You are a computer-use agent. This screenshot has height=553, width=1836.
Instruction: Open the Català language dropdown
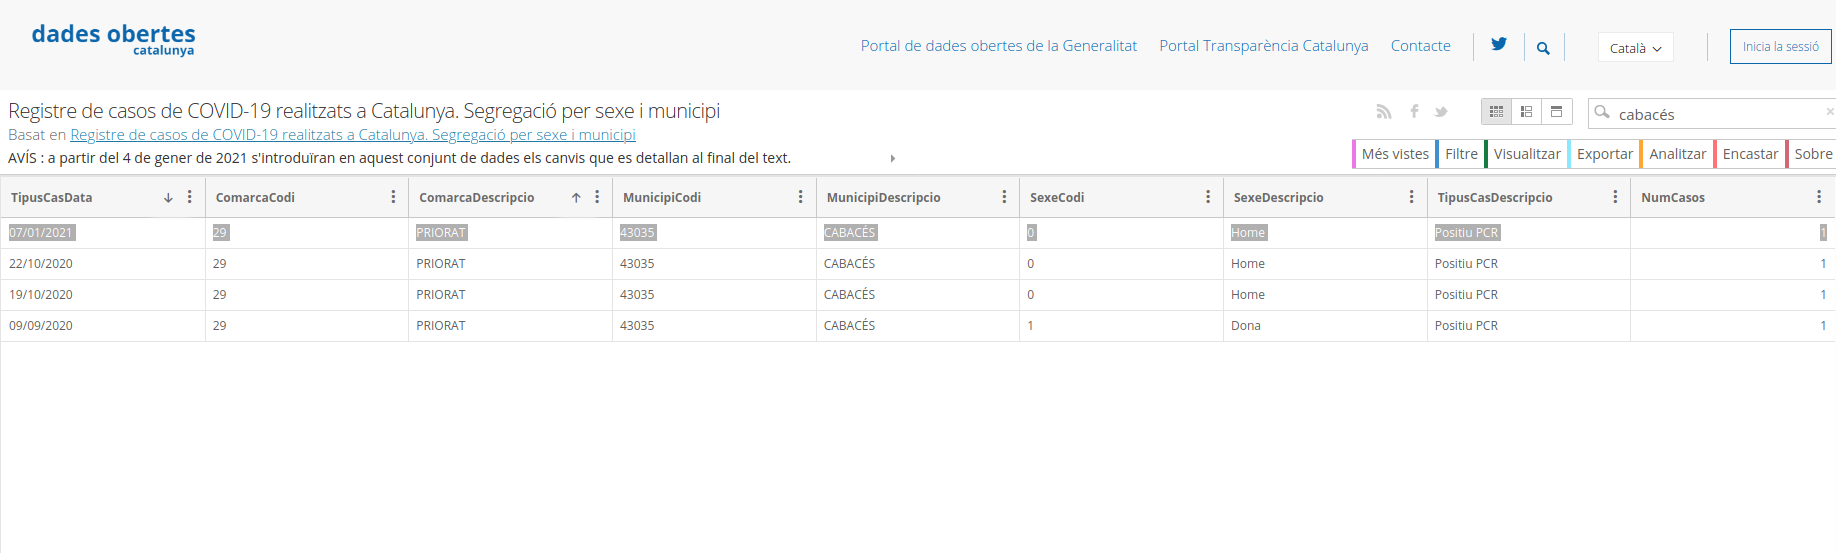(1635, 48)
